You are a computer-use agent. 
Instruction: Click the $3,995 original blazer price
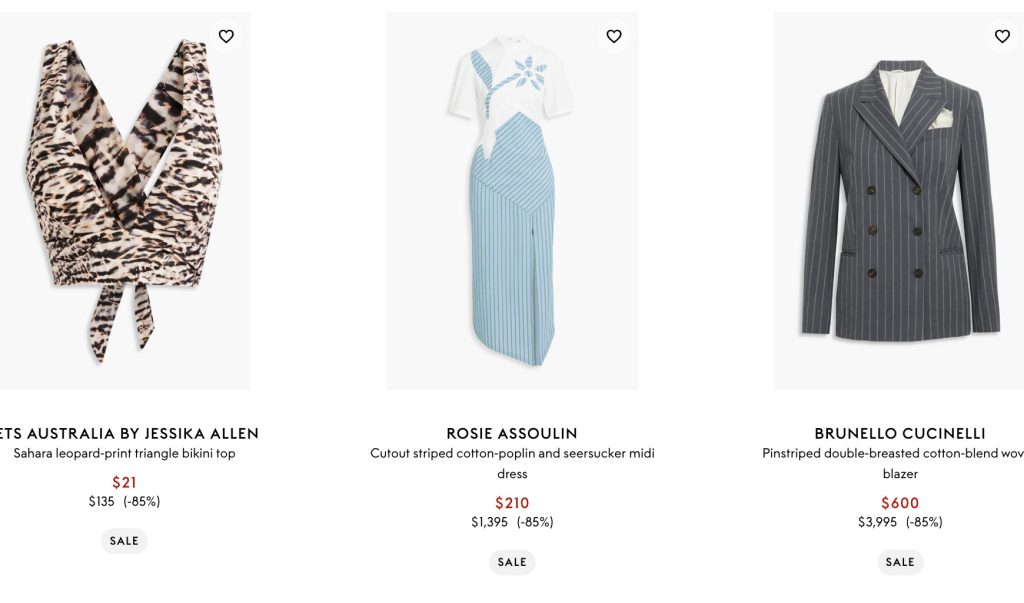pos(877,522)
